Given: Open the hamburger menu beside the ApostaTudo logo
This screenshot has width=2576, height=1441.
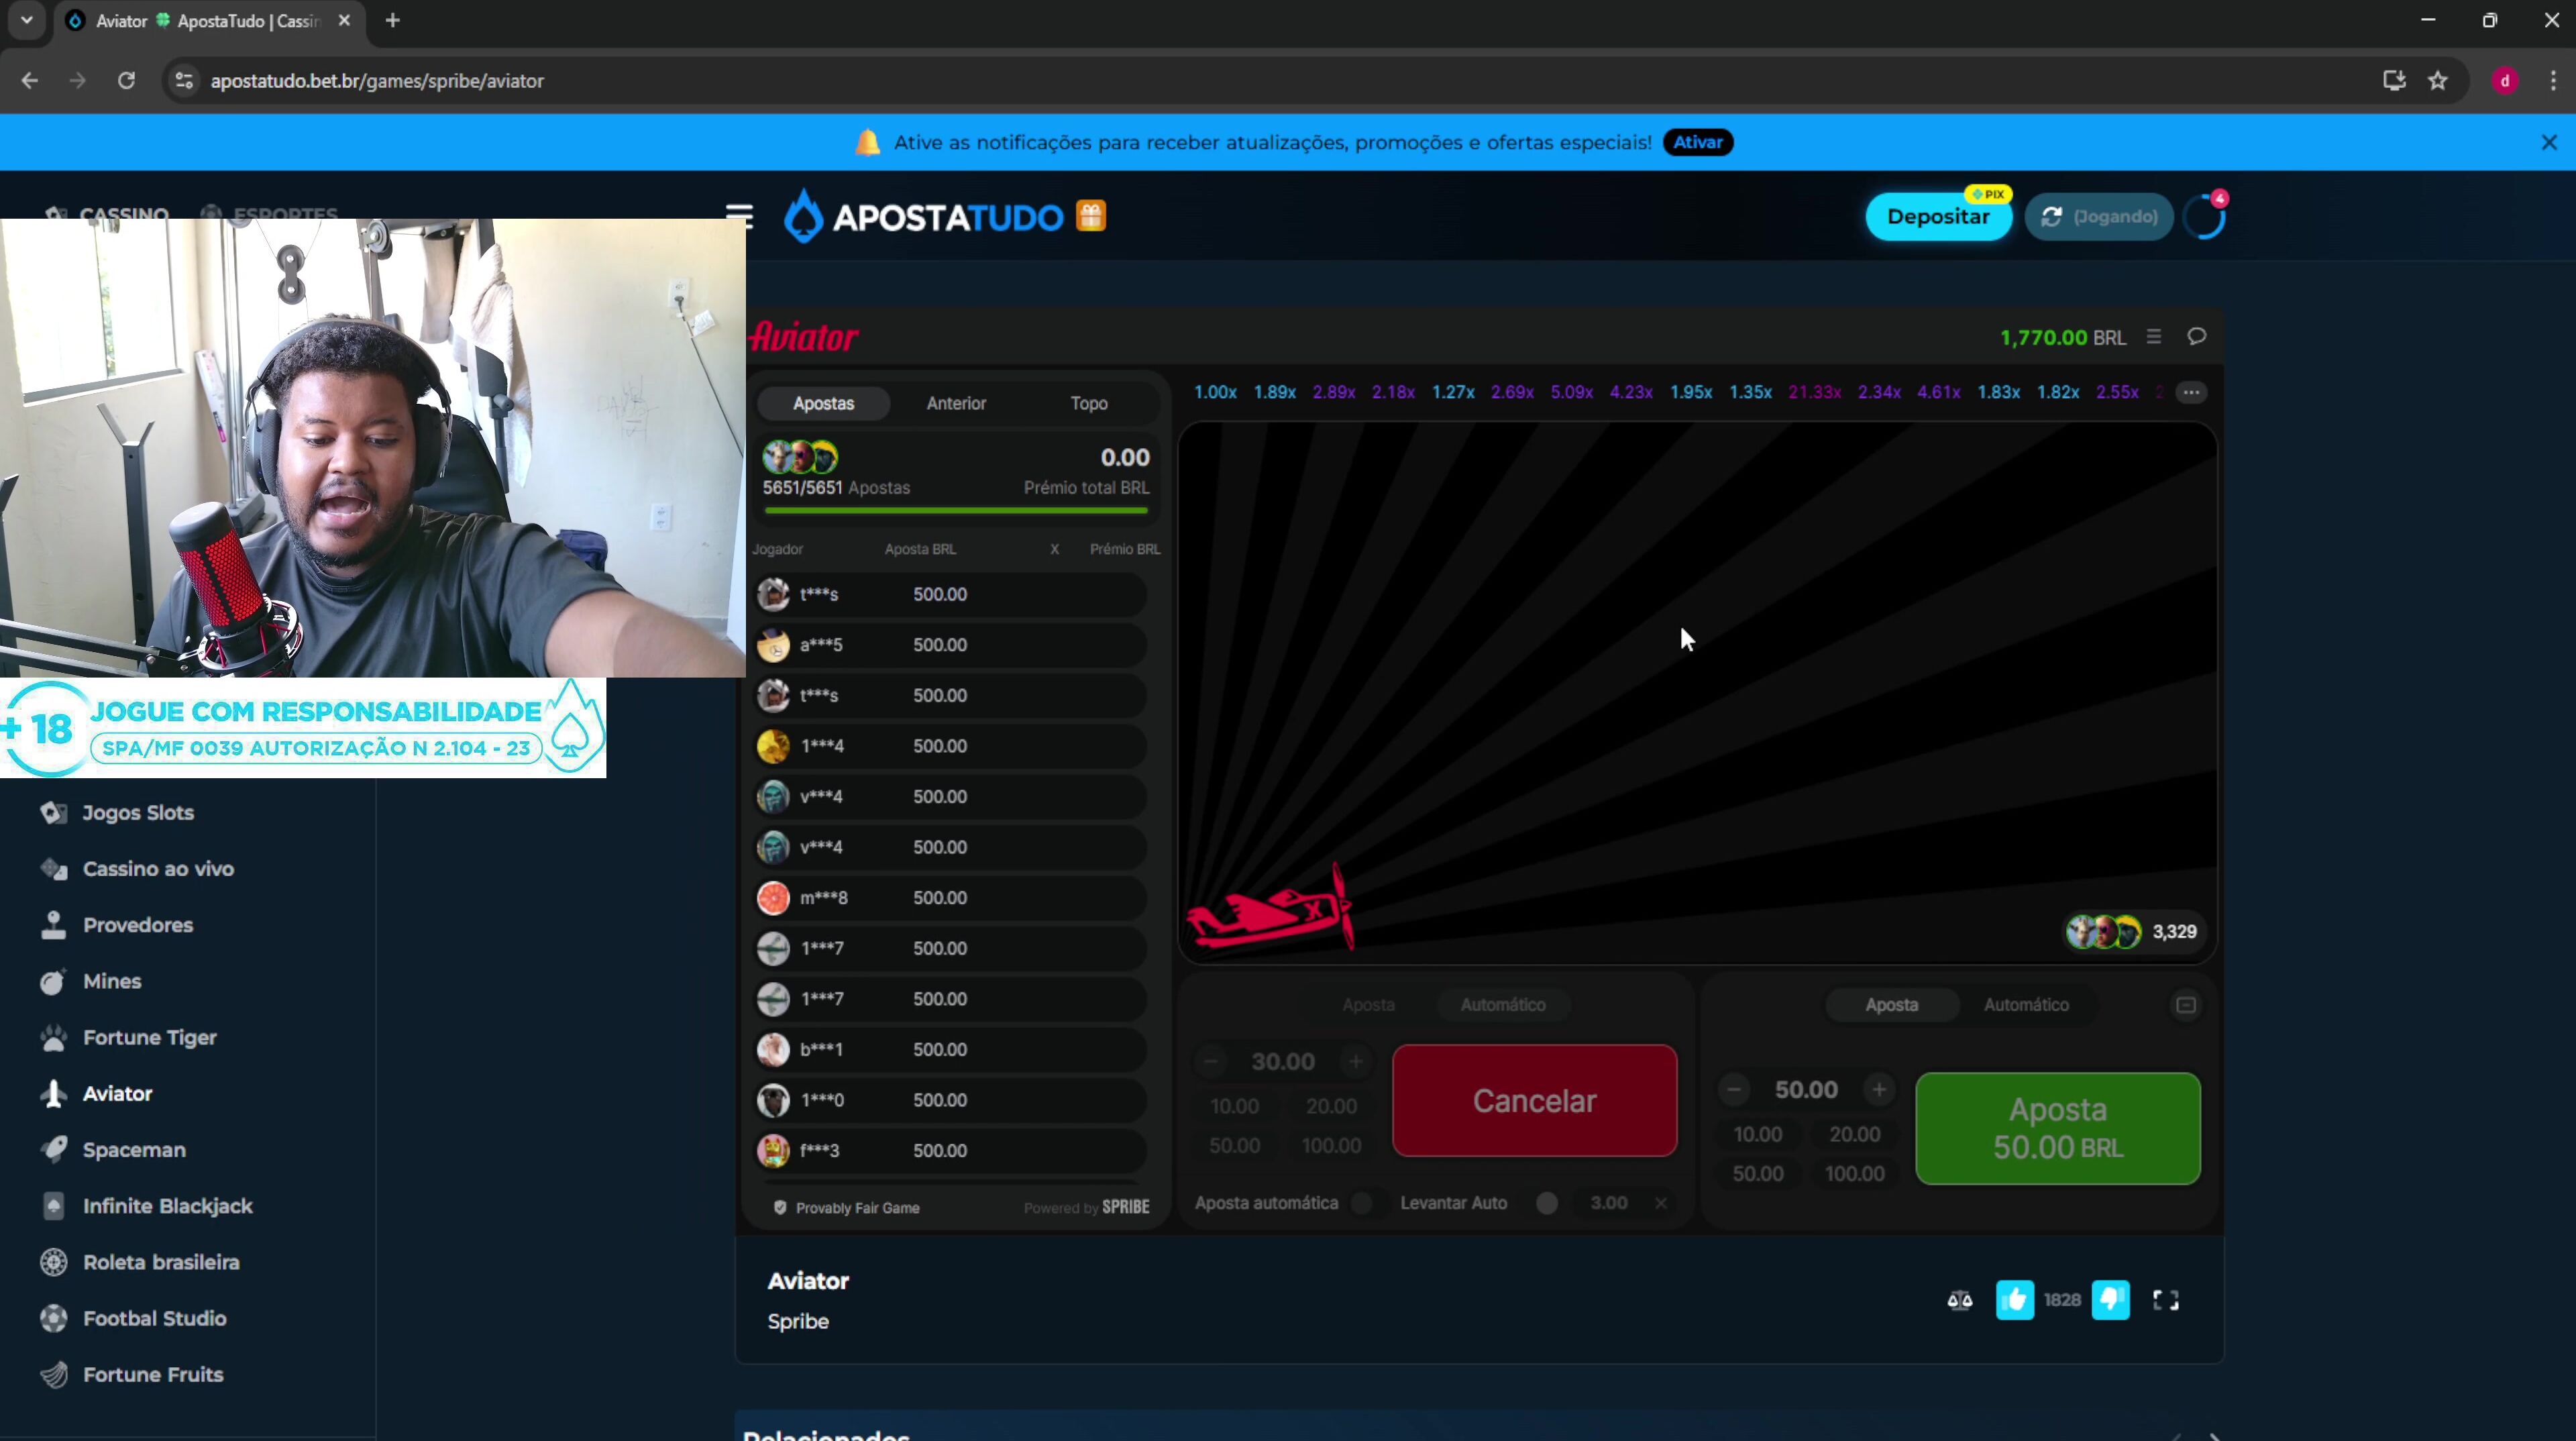Looking at the screenshot, I should click(x=739, y=216).
